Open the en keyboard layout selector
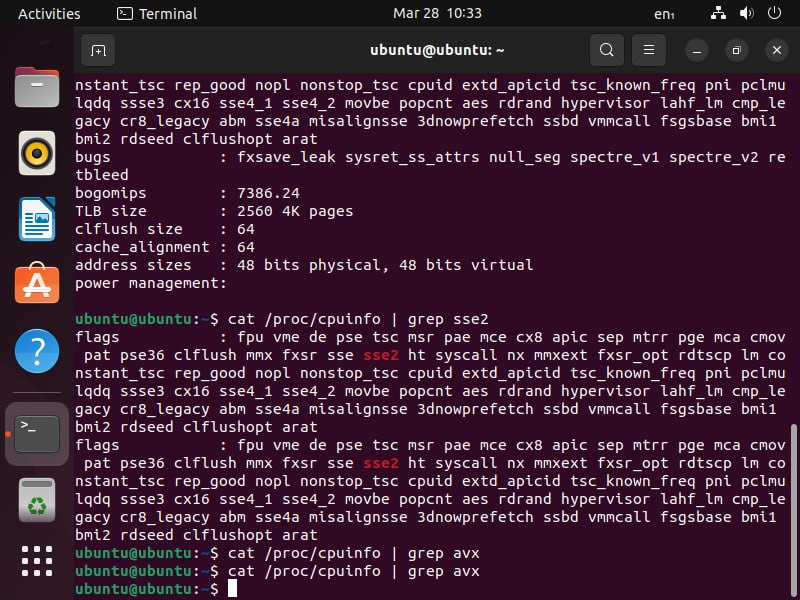 pos(664,14)
